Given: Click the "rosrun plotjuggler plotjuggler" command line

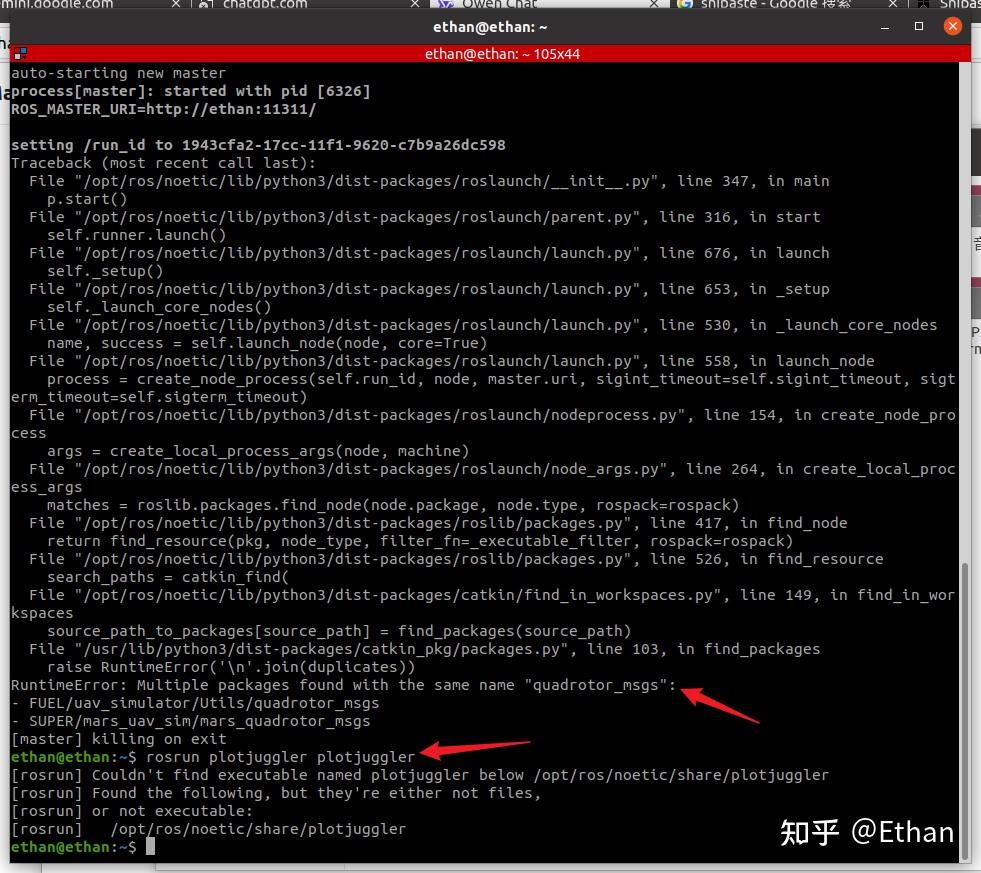Looking at the screenshot, I should point(280,757).
